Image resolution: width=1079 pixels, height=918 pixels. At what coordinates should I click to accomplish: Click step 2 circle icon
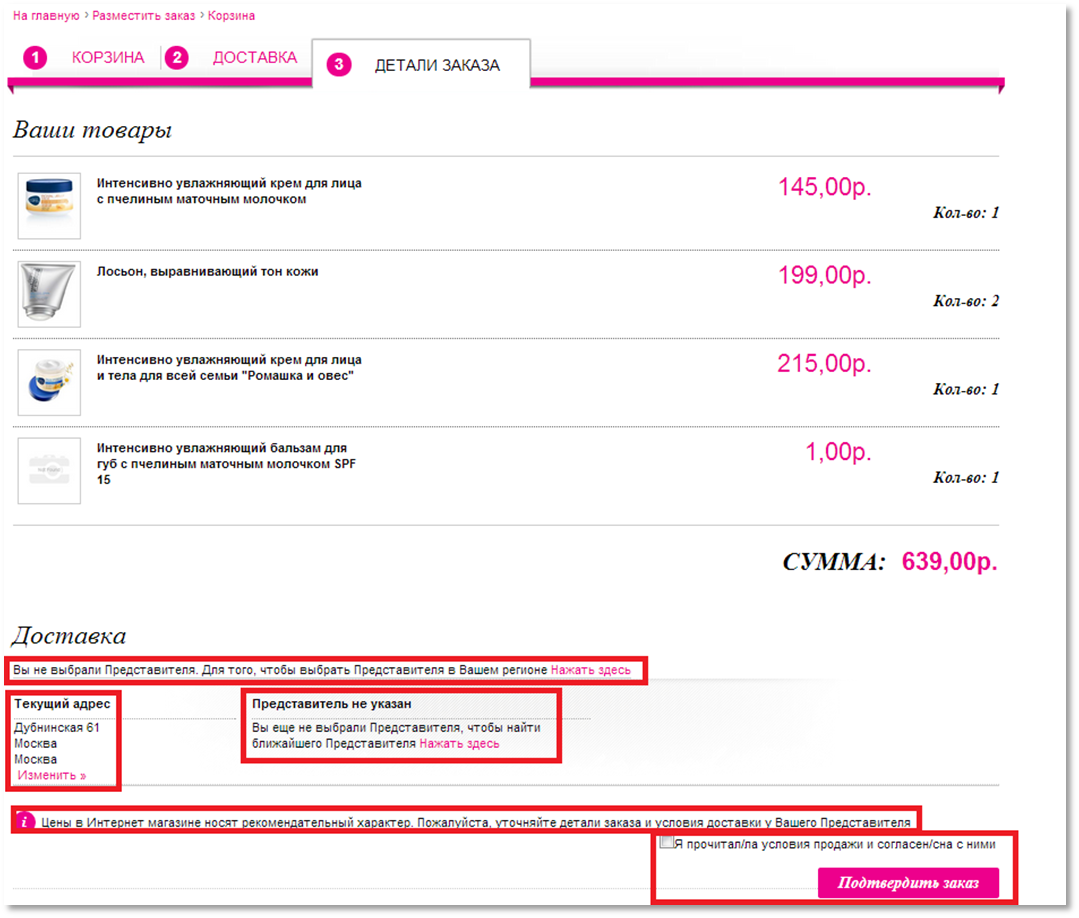coord(177,58)
